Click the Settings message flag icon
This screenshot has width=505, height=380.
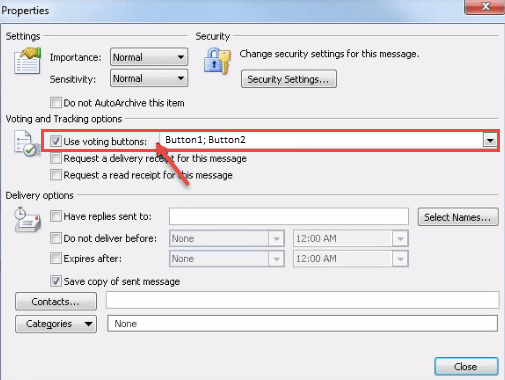(27, 61)
